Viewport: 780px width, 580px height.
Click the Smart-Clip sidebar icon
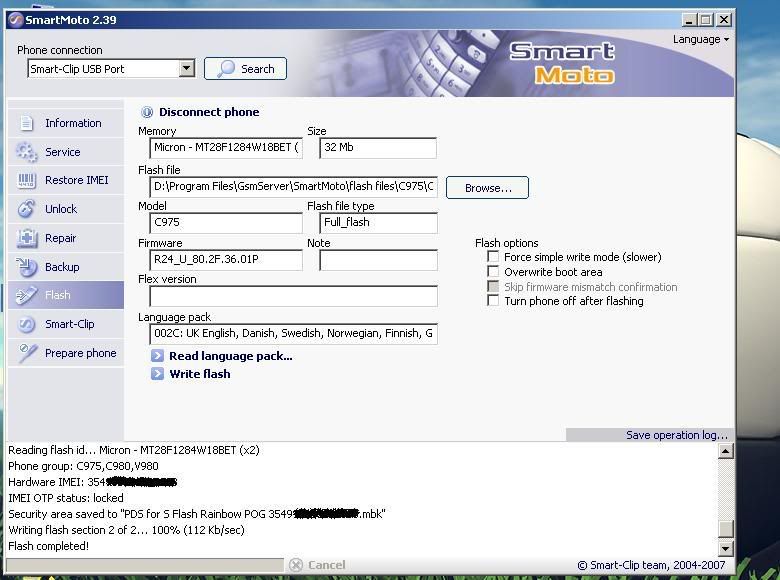pos(26,324)
